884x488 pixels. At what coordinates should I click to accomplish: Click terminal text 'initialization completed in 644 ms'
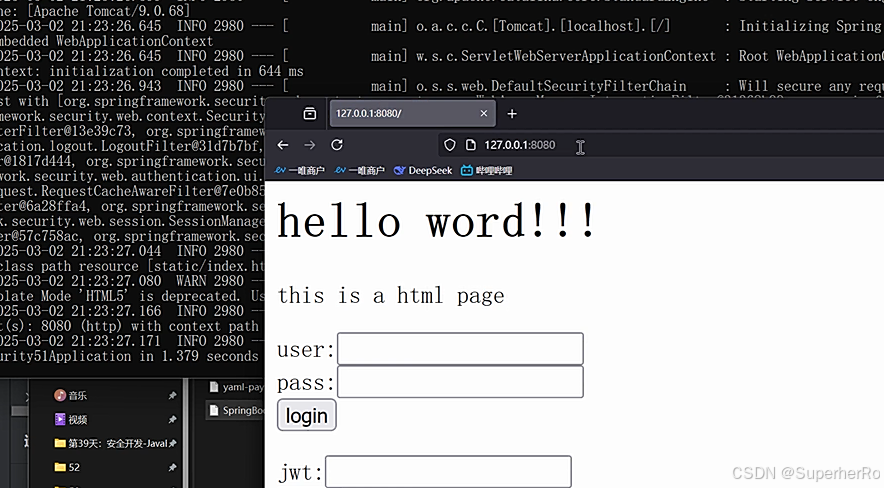[176, 71]
